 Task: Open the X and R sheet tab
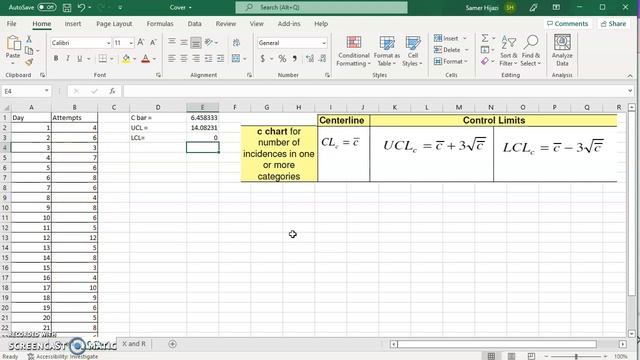pyautogui.click(x=134, y=344)
